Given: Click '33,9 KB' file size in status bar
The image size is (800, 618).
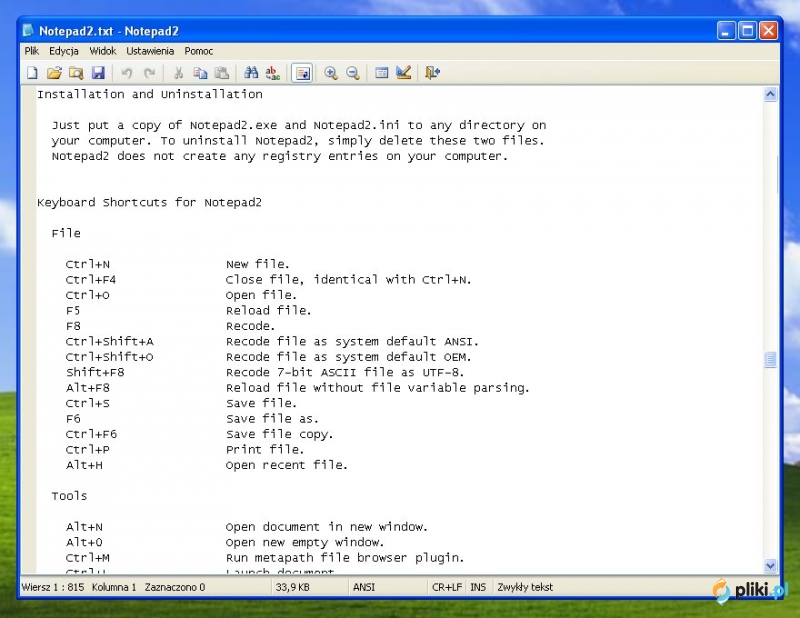Looking at the screenshot, I should click(x=292, y=587).
